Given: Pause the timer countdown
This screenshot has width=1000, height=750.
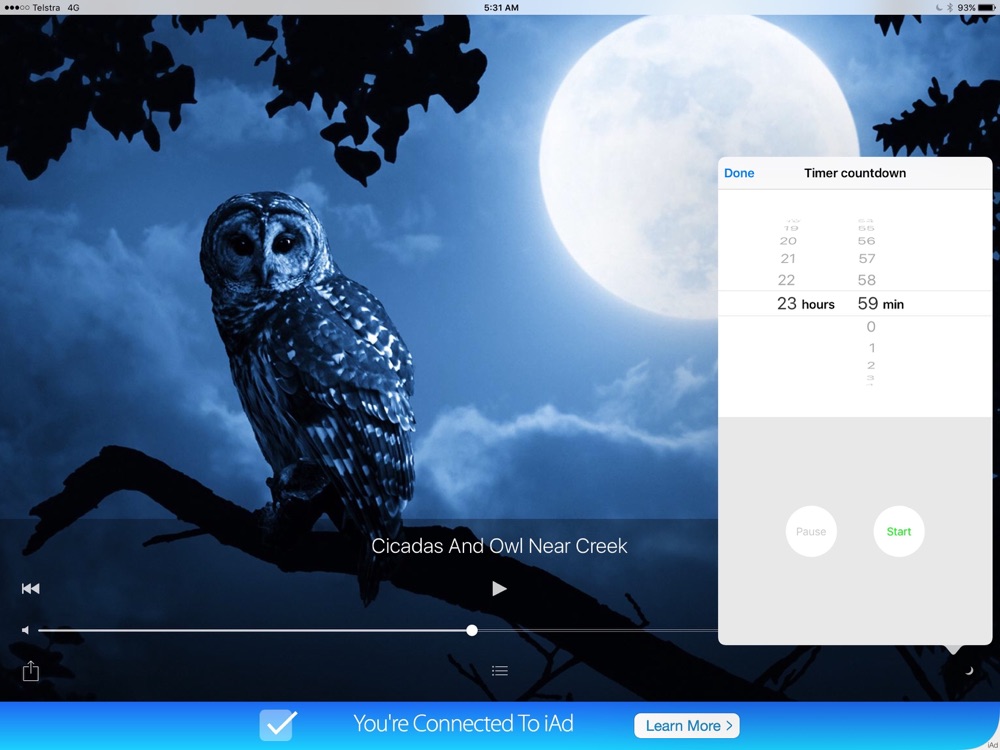Looking at the screenshot, I should (x=811, y=532).
